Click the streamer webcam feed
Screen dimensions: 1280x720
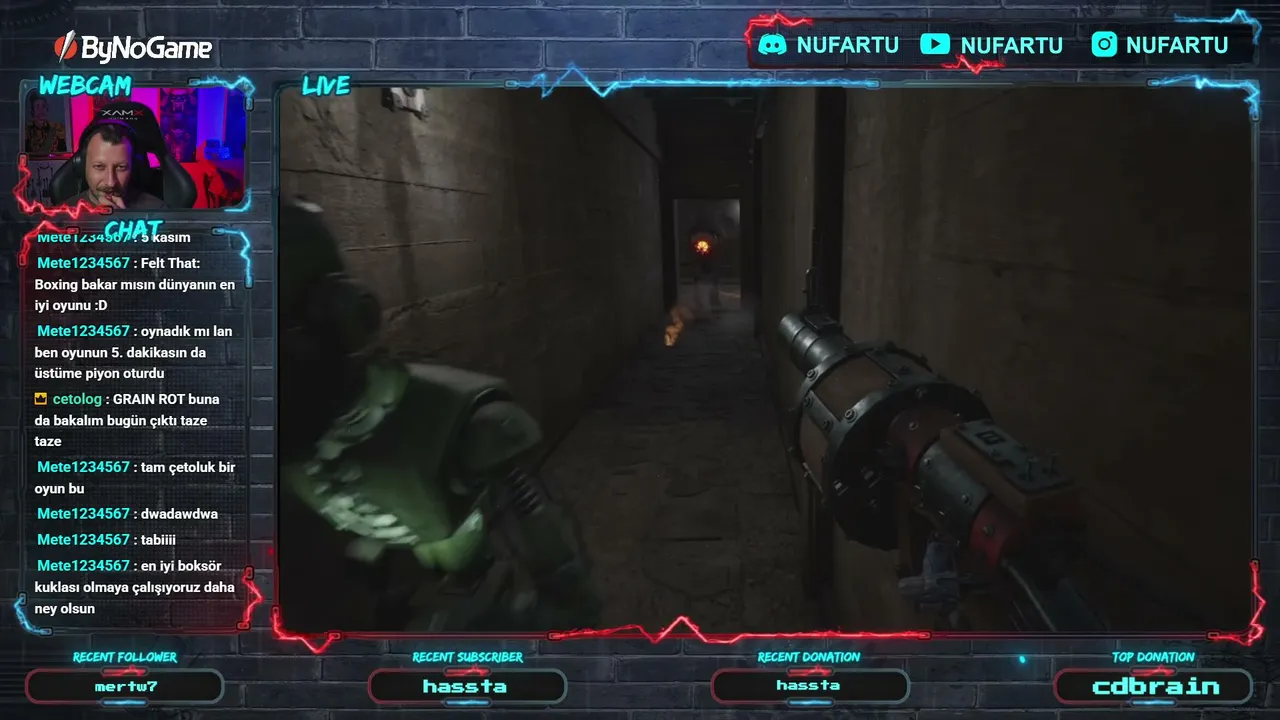tap(135, 148)
